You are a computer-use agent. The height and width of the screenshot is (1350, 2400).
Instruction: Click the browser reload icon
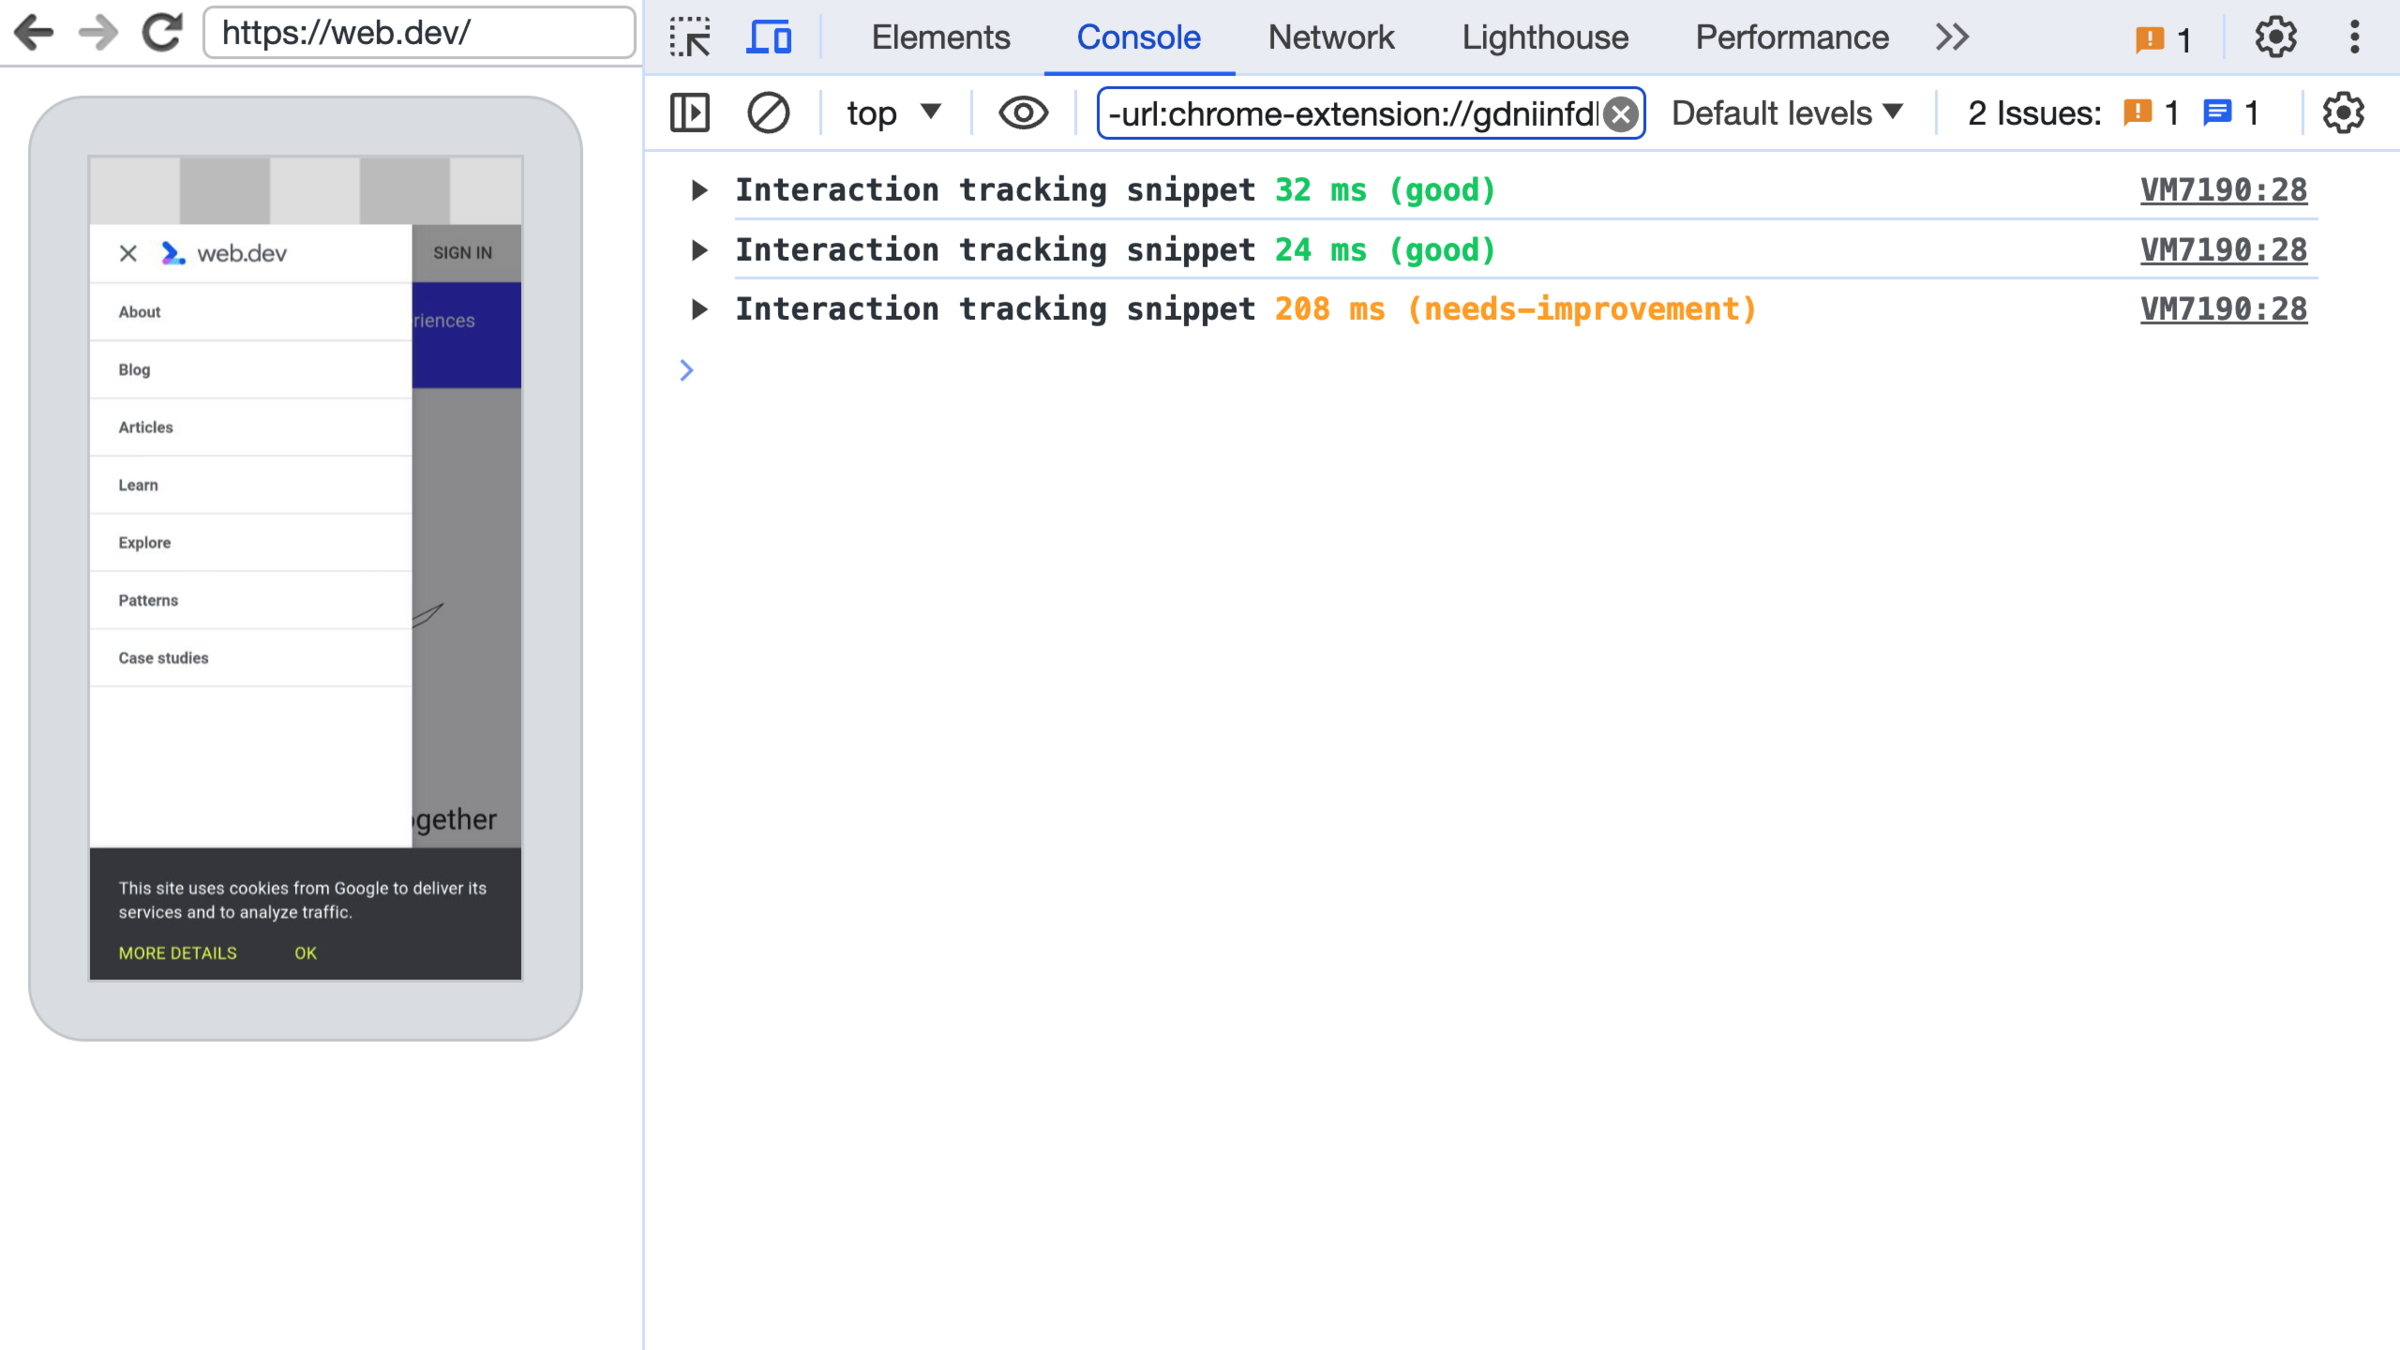162,32
